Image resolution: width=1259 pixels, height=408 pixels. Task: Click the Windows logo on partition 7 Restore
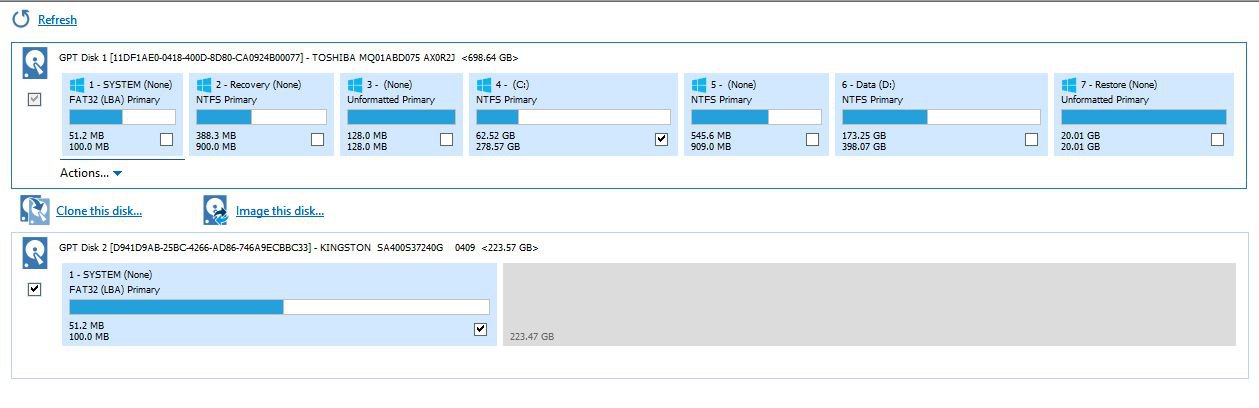[1069, 85]
